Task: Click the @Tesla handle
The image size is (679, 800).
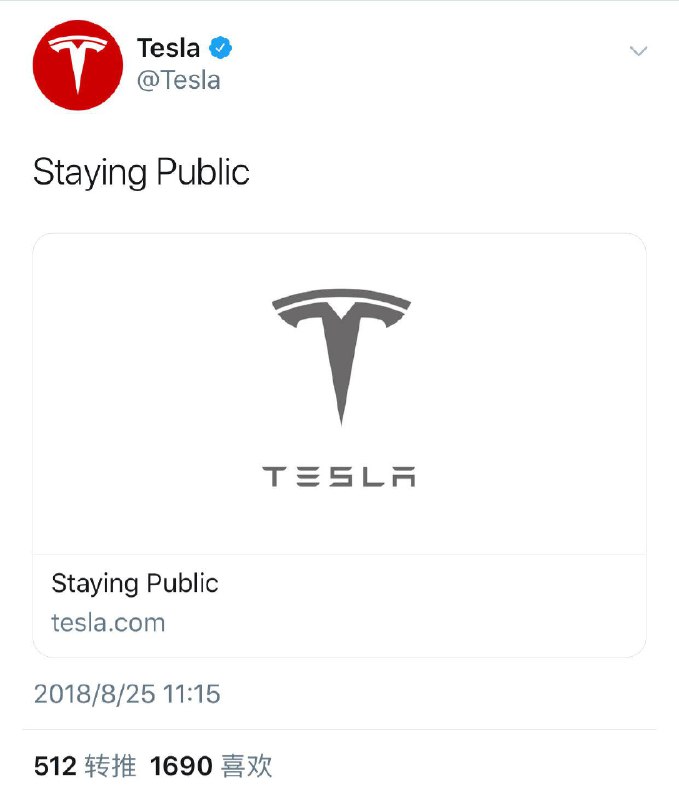Action: [178, 80]
